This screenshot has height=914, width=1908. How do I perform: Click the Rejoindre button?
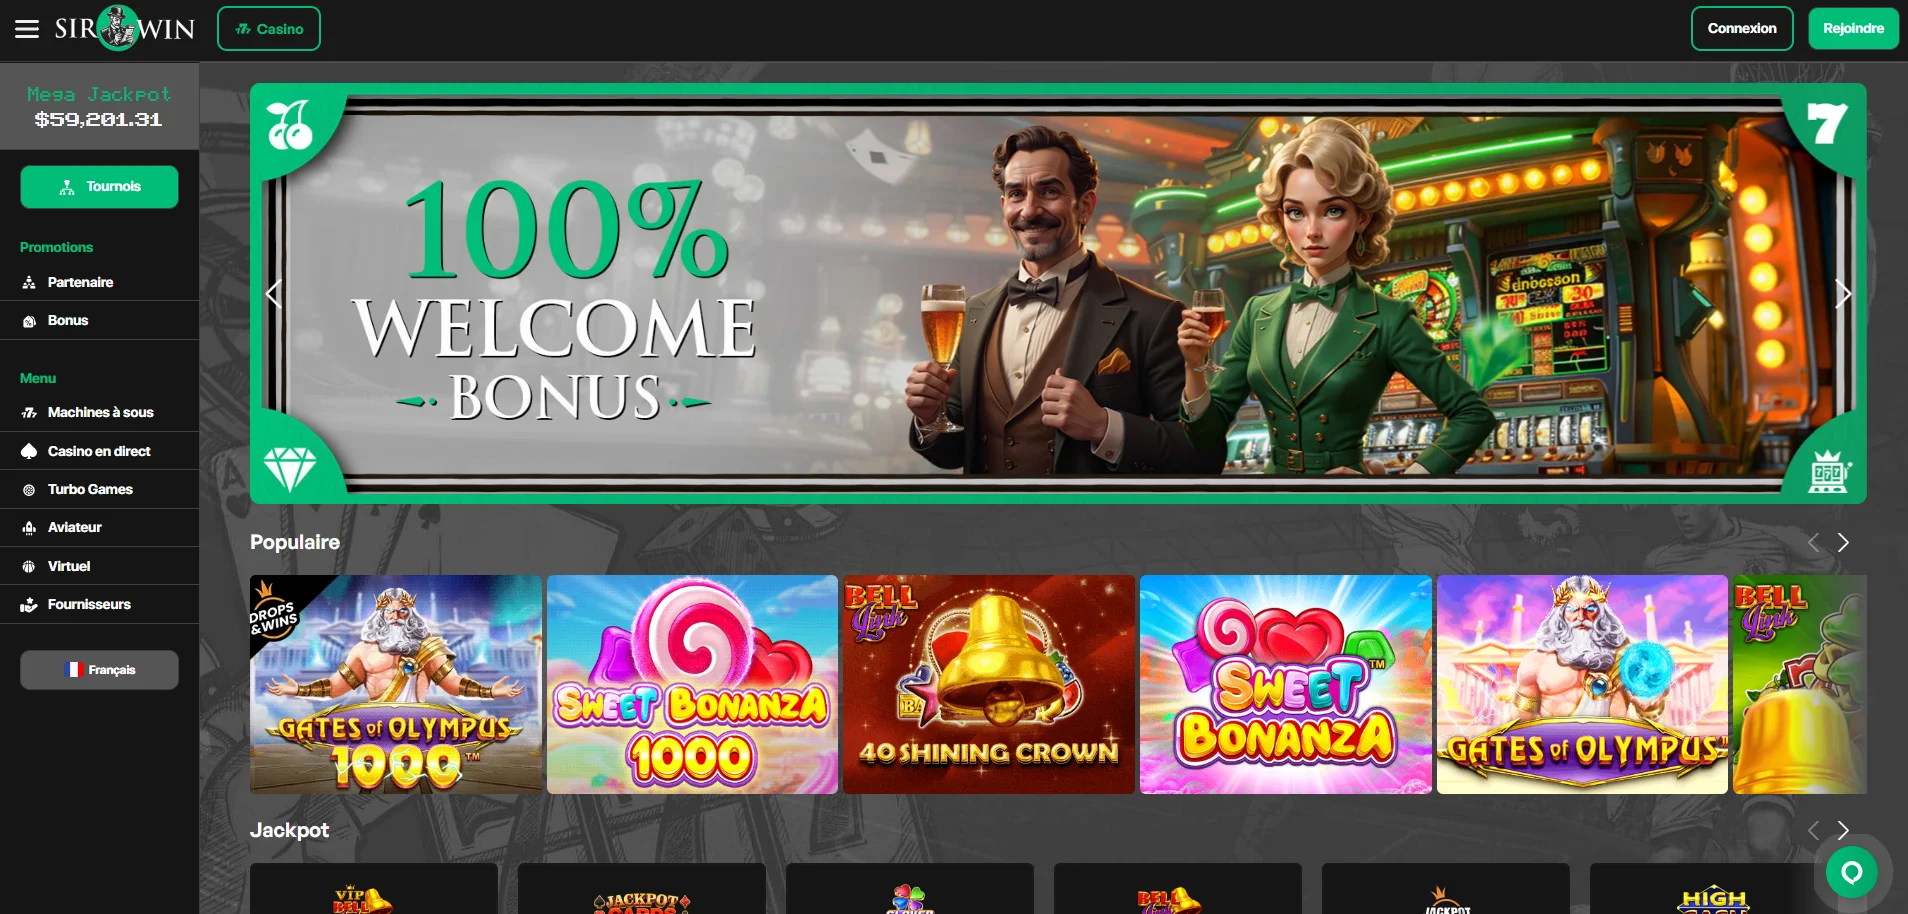tap(1853, 28)
